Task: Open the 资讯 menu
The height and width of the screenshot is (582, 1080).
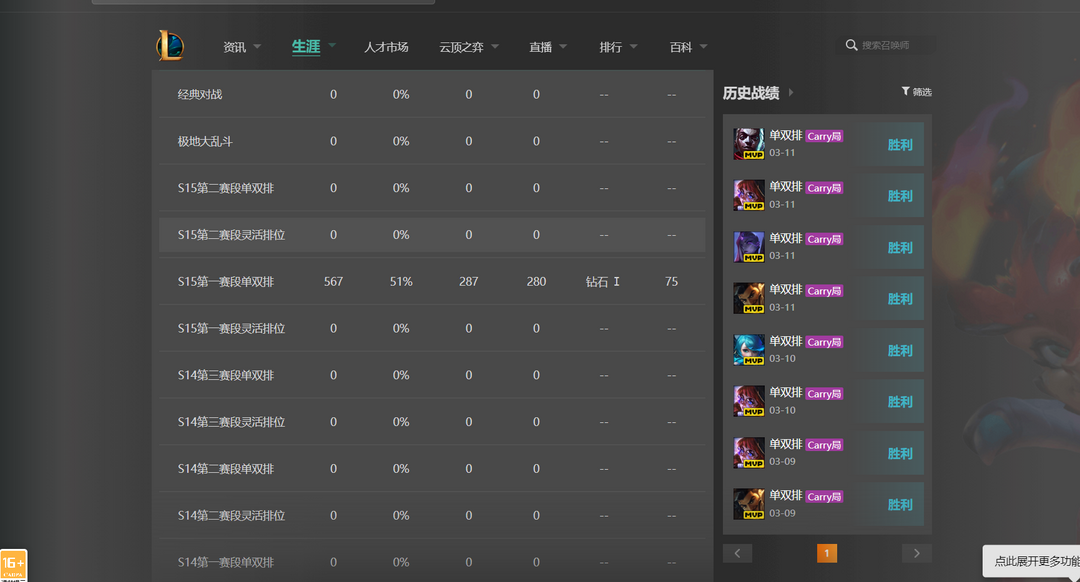Action: tap(234, 47)
